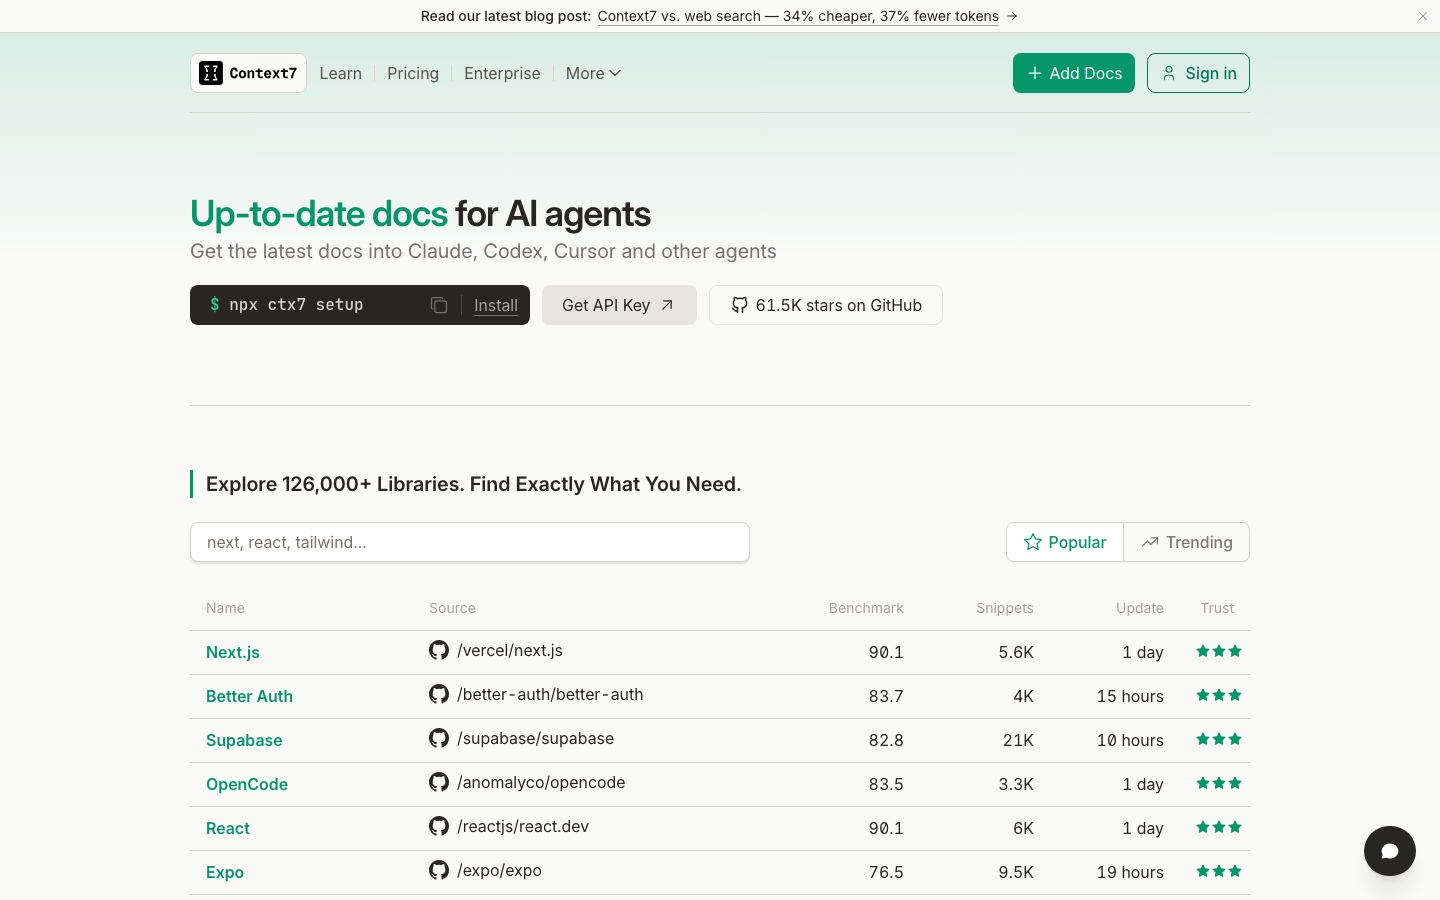Click source /better-auth/better-auth
The height and width of the screenshot is (900, 1440).
click(550, 694)
